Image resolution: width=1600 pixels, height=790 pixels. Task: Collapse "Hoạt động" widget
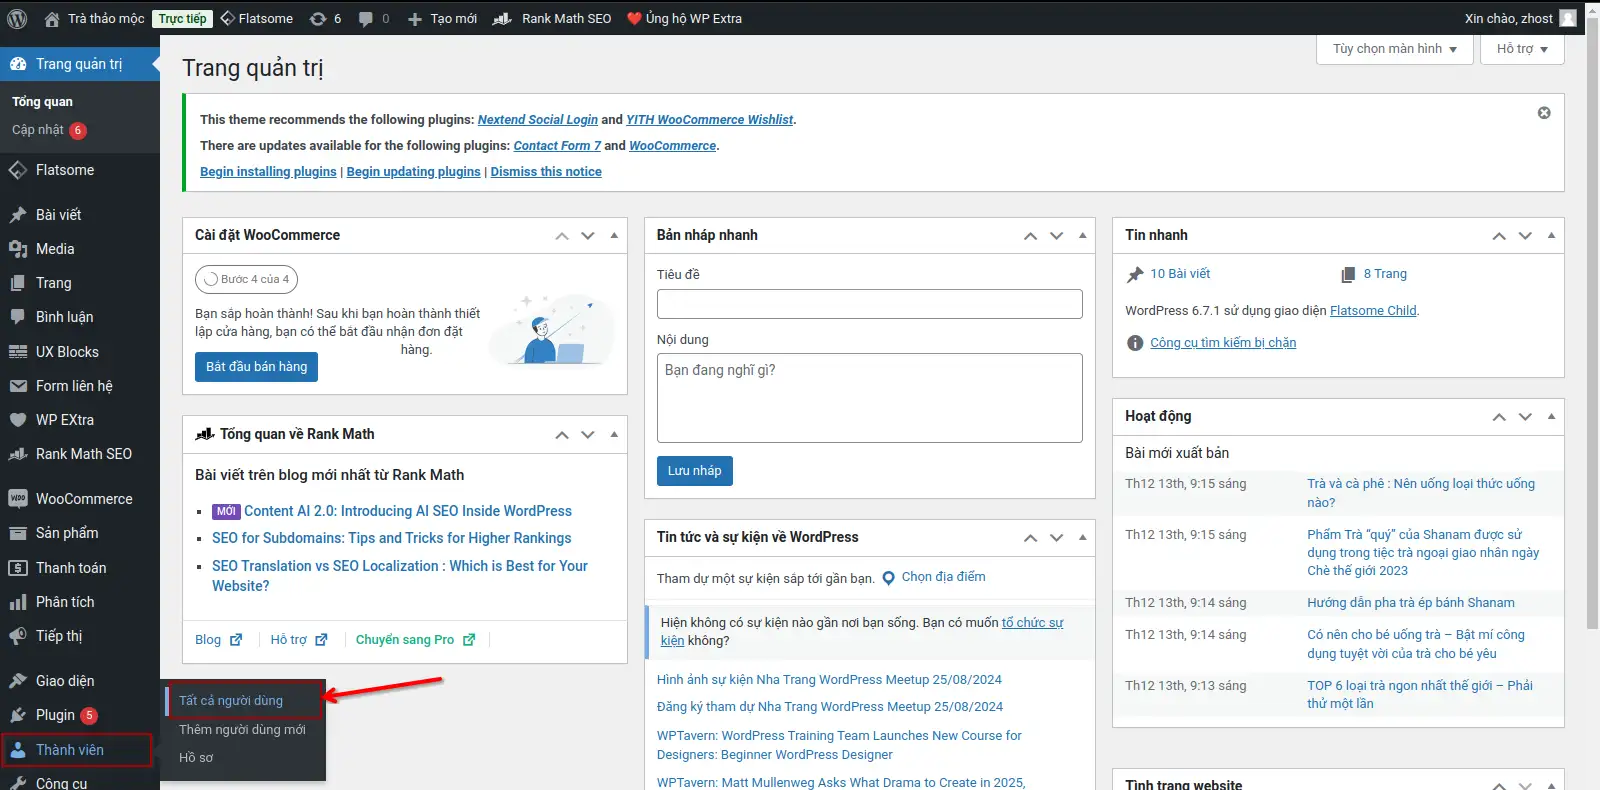[1551, 417]
